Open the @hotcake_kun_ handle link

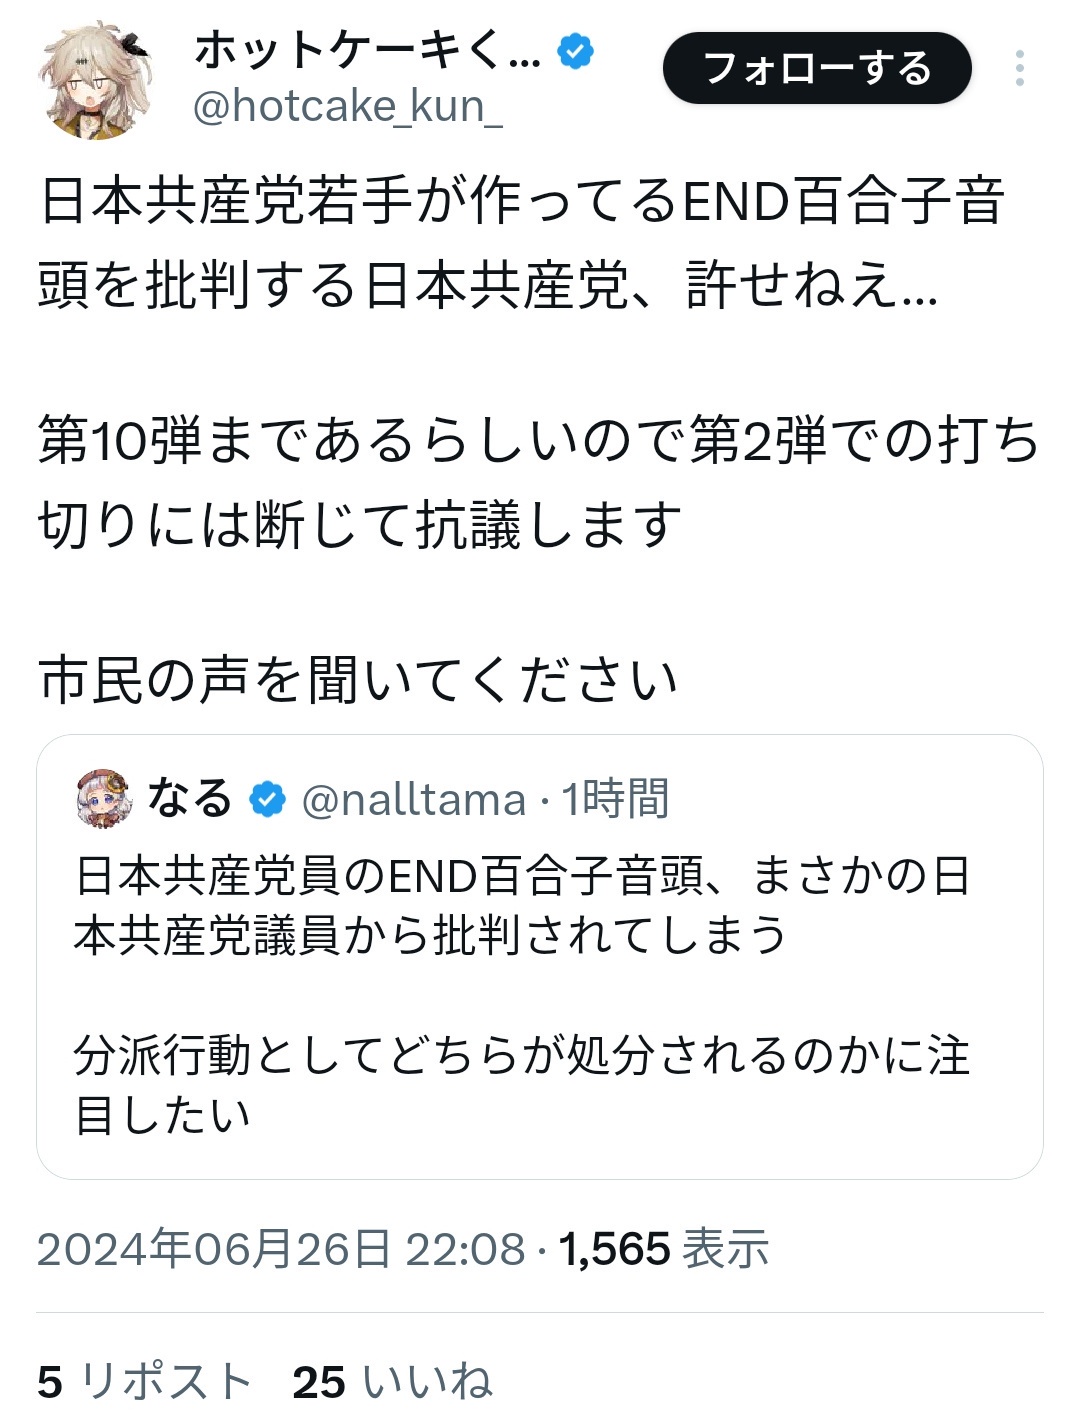tap(347, 106)
